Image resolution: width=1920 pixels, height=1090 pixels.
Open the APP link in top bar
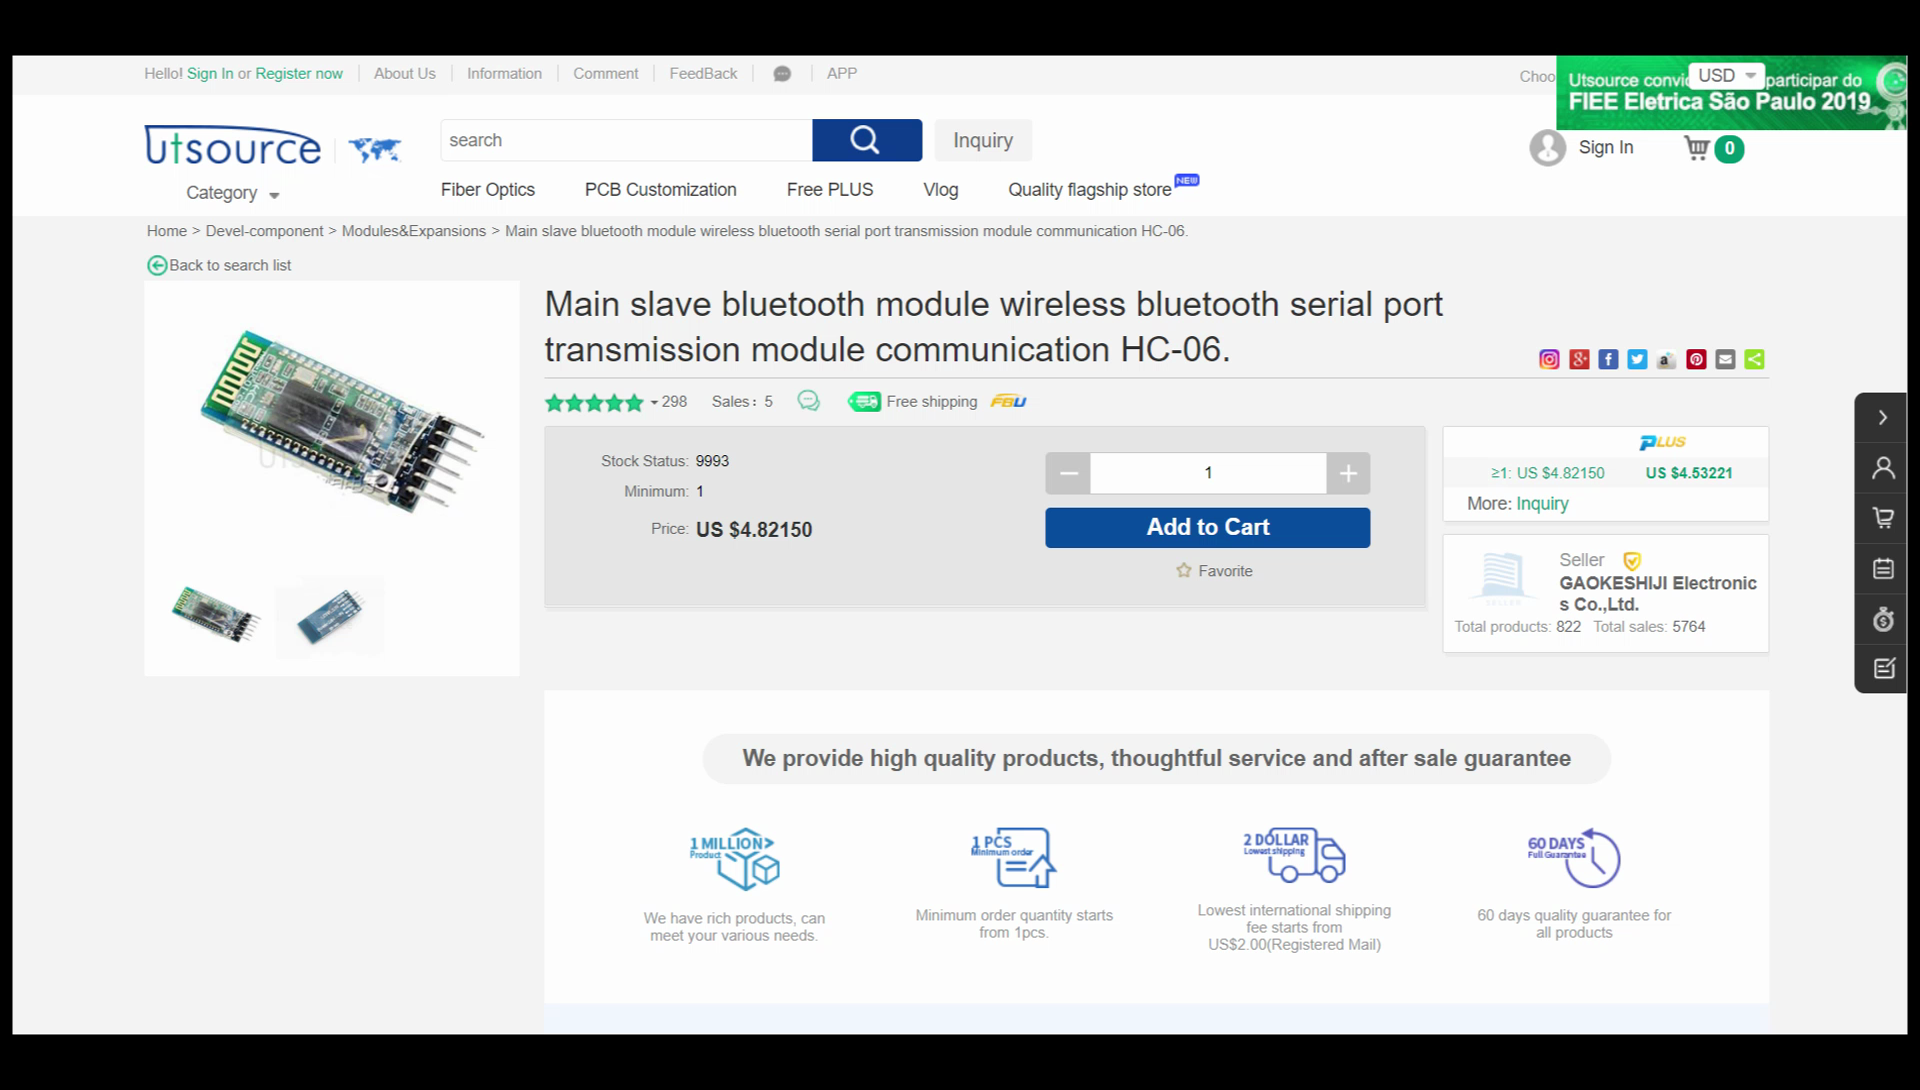click(842, 74)
